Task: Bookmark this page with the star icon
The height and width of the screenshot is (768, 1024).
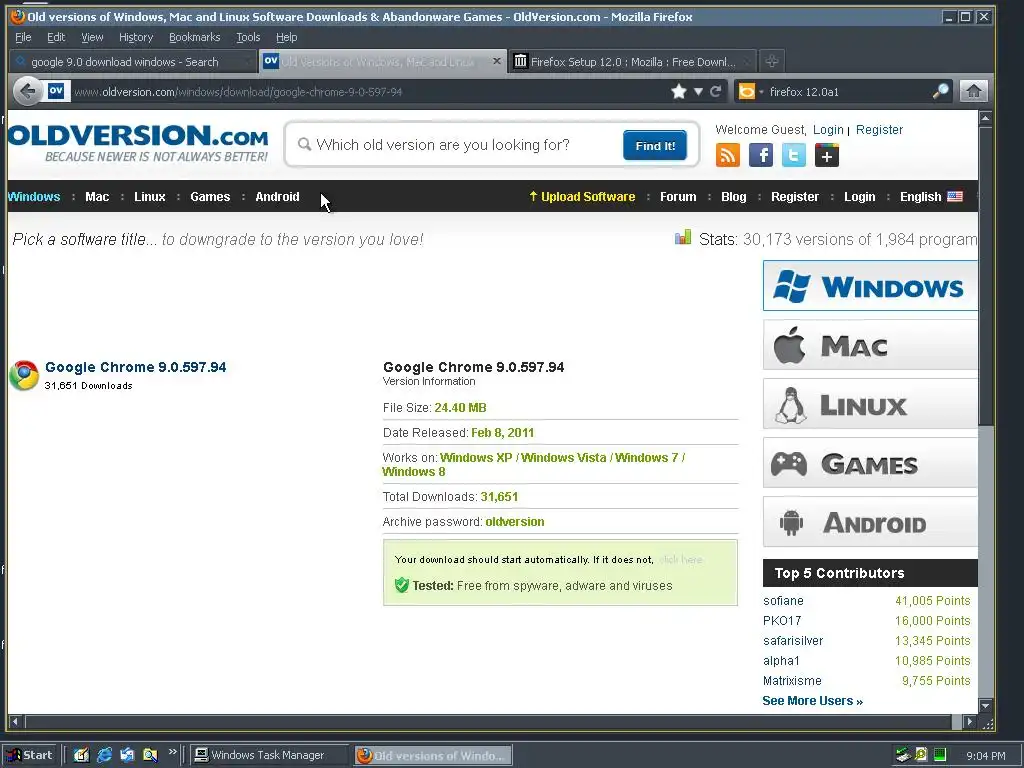Action: (679, 91)
